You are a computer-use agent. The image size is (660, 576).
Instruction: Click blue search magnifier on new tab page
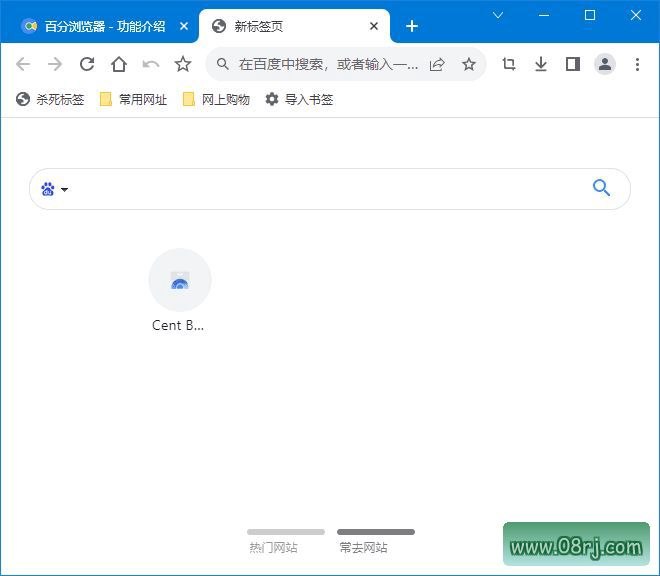coord(601,188)
